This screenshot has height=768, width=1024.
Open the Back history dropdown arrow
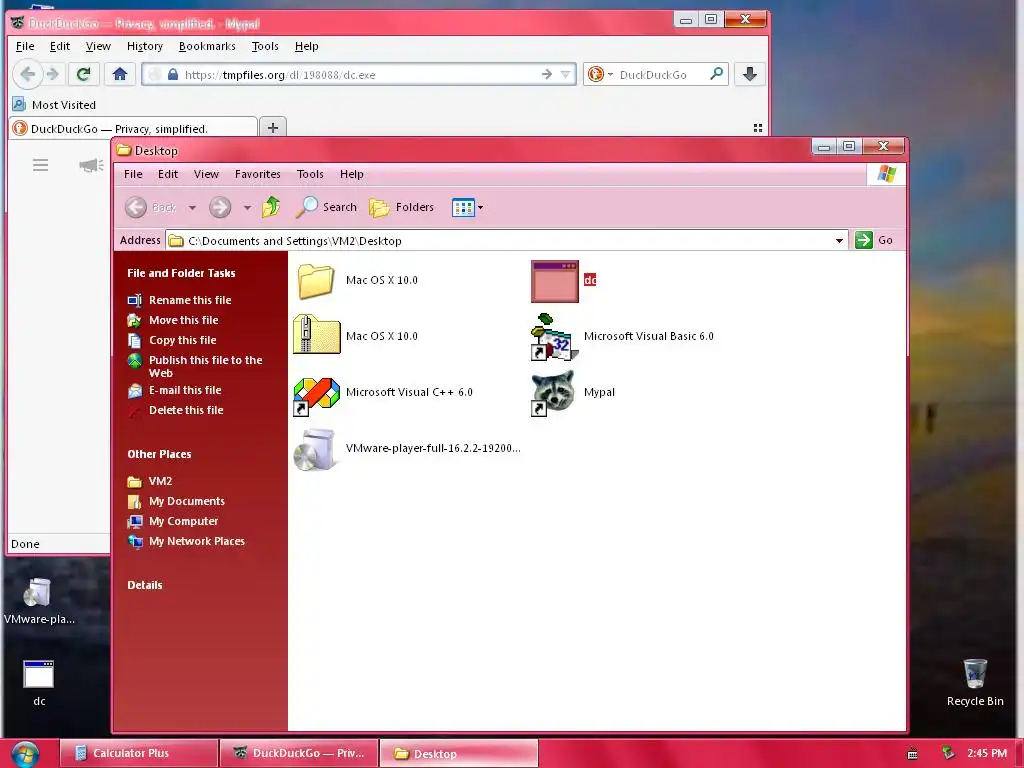click(192, 208)
